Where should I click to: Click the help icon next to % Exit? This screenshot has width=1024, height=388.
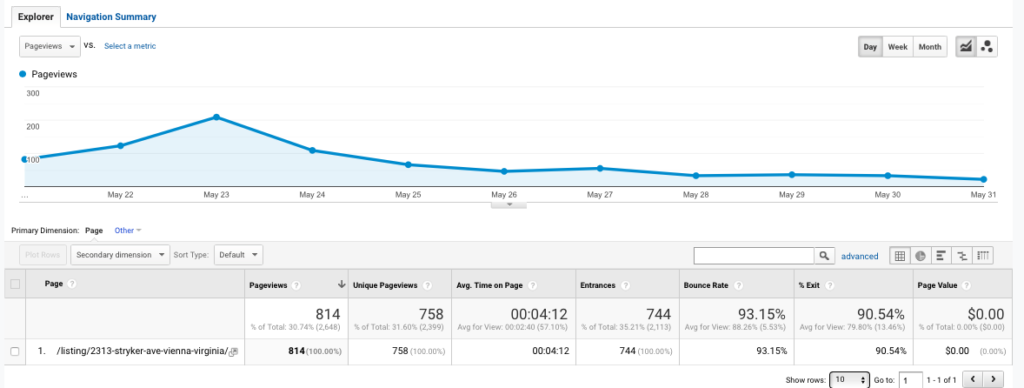point(829,285)
